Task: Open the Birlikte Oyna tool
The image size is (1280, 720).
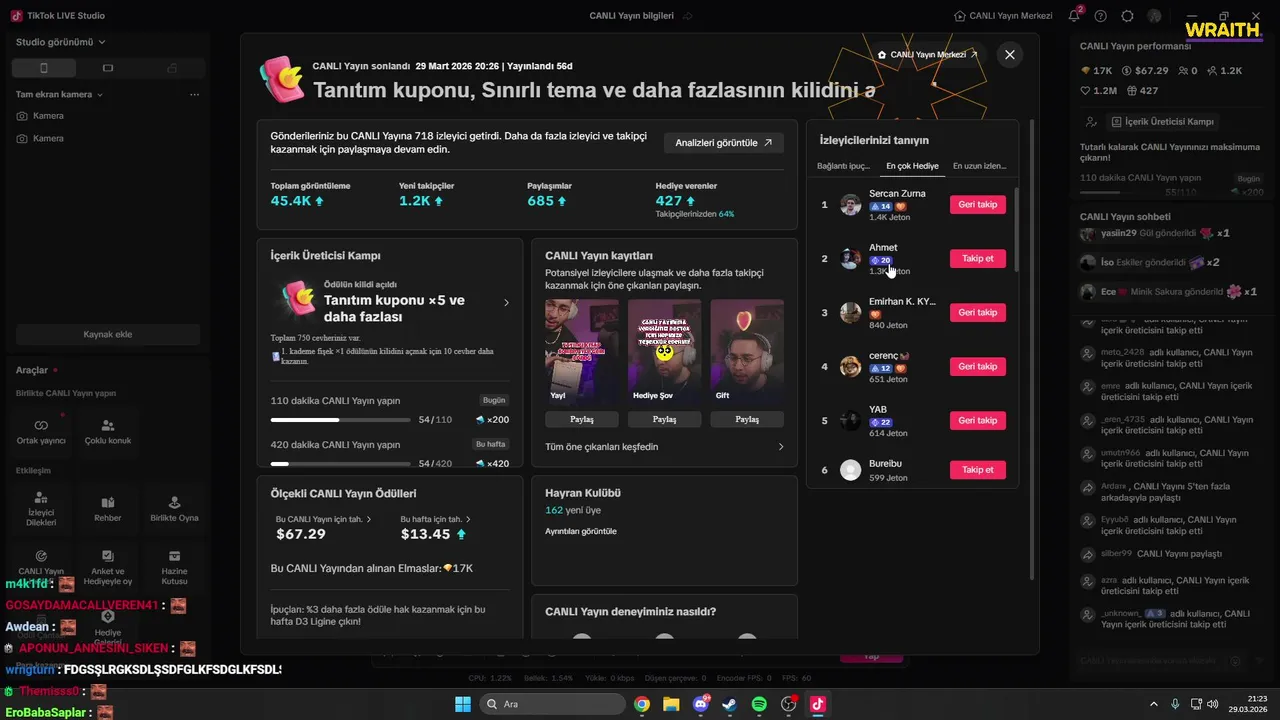Action: click(x=174, y=508)
